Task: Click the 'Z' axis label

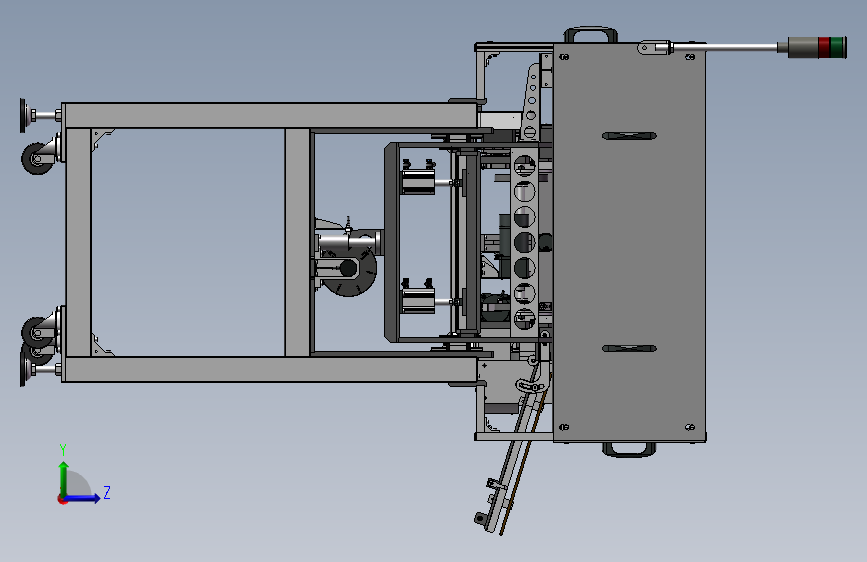Action: (107, 492)
